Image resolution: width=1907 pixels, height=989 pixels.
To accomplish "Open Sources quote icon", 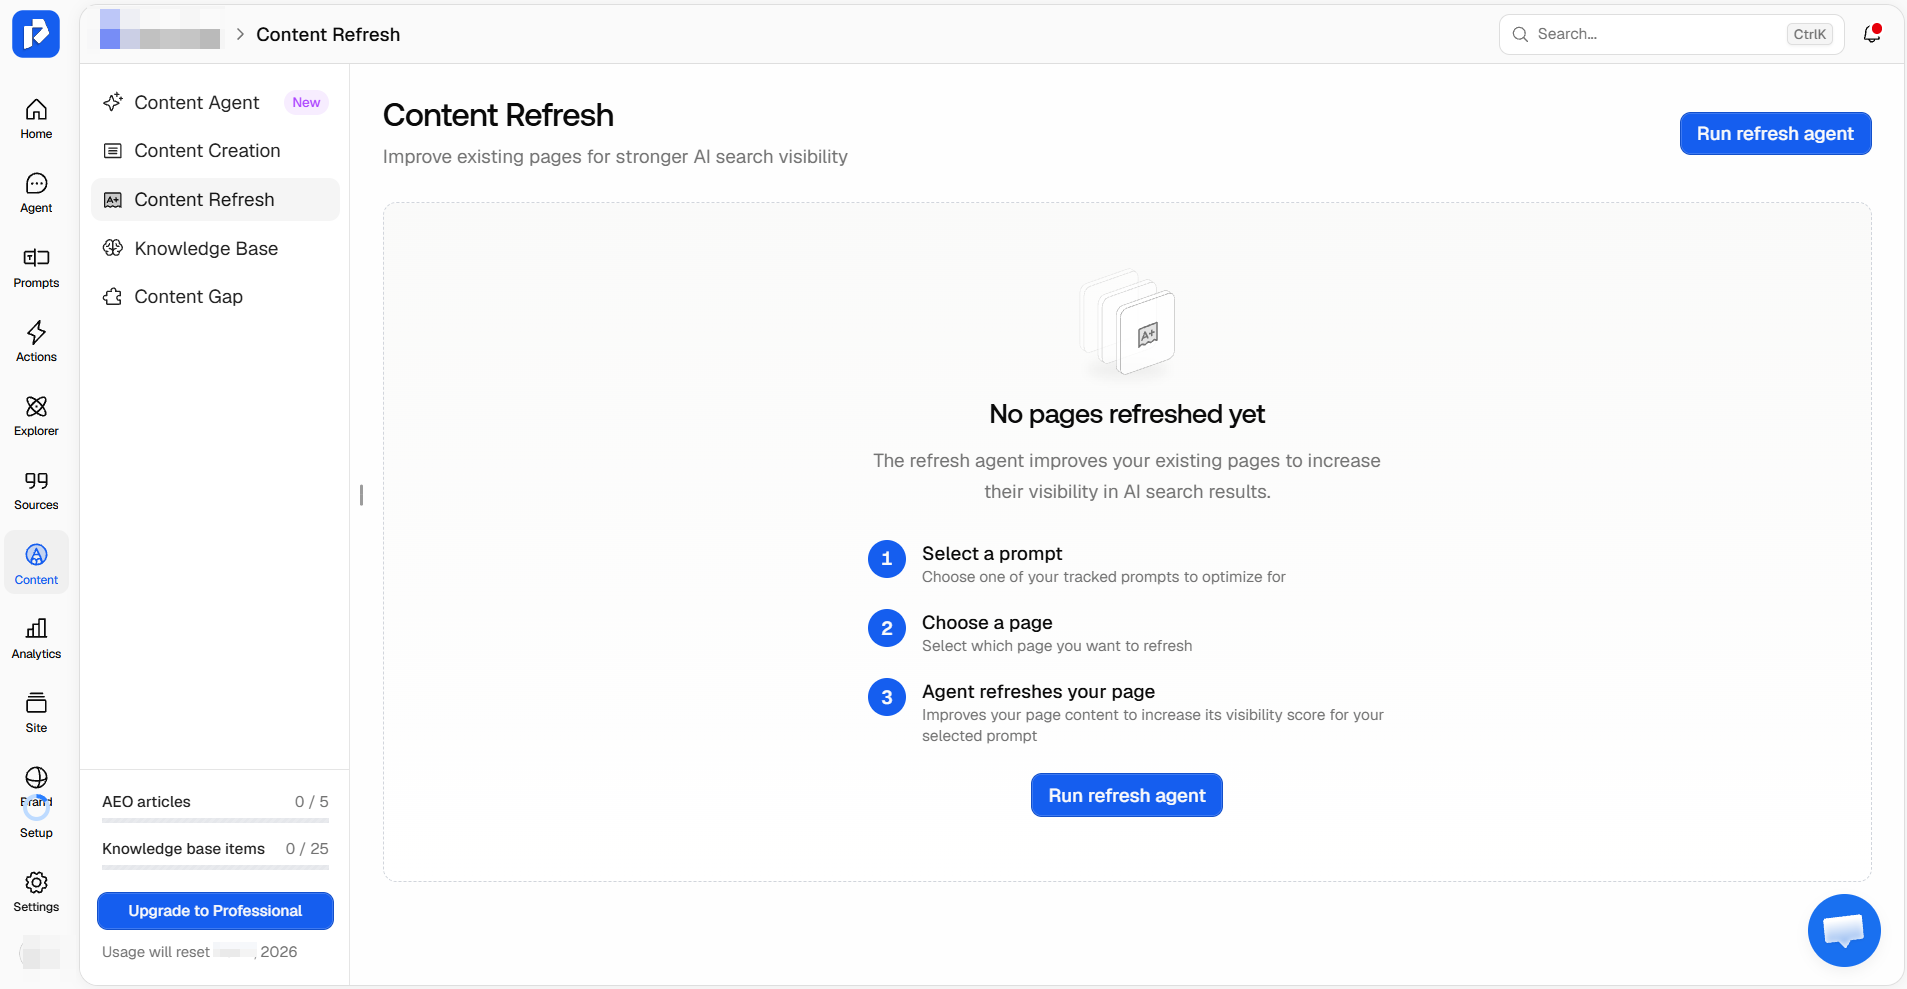I will (36, 490).
